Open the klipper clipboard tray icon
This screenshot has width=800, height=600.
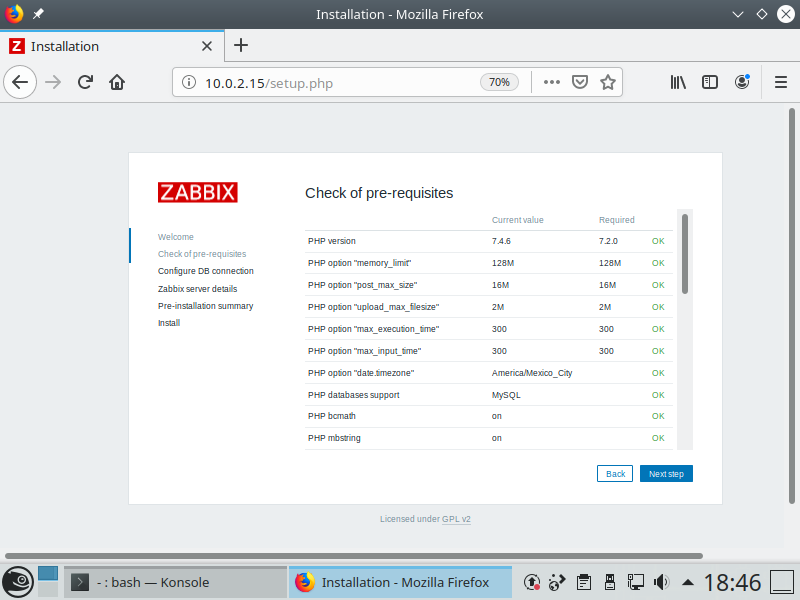tap(583, 582)
